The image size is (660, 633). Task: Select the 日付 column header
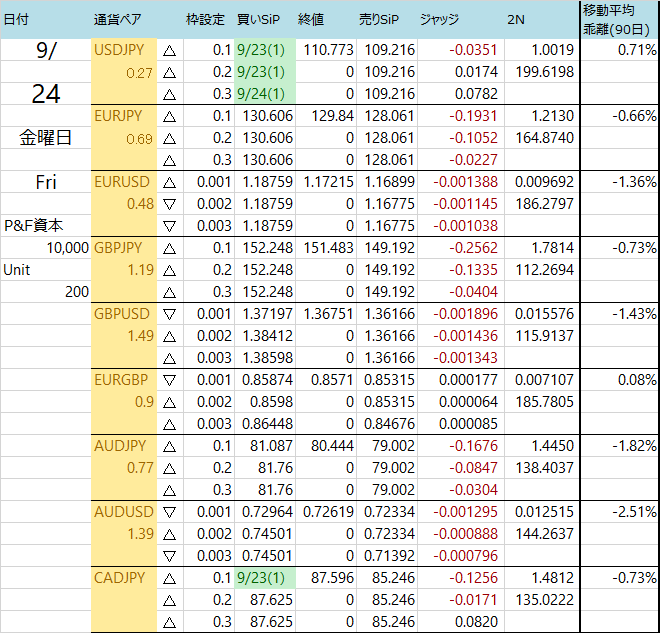[16, 19]
